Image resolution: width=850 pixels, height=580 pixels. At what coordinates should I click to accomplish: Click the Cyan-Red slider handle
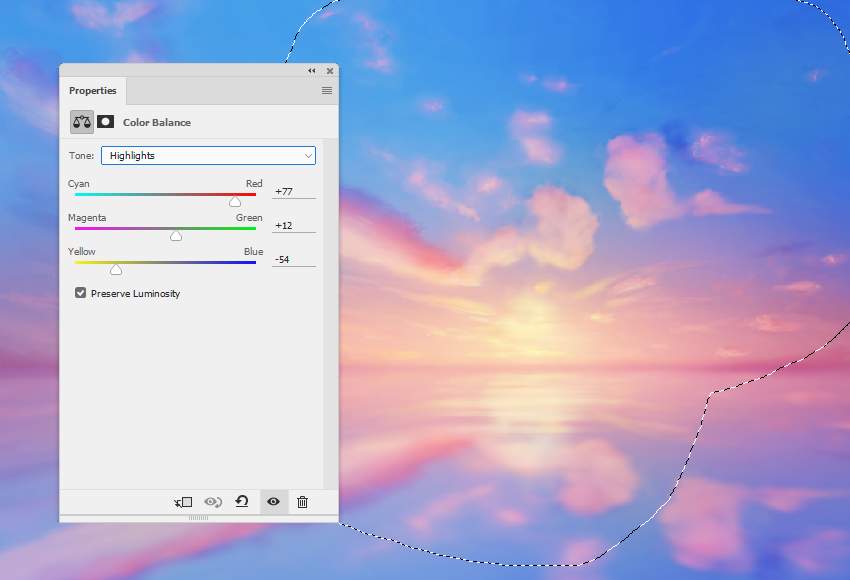click(x=235, y=202)
